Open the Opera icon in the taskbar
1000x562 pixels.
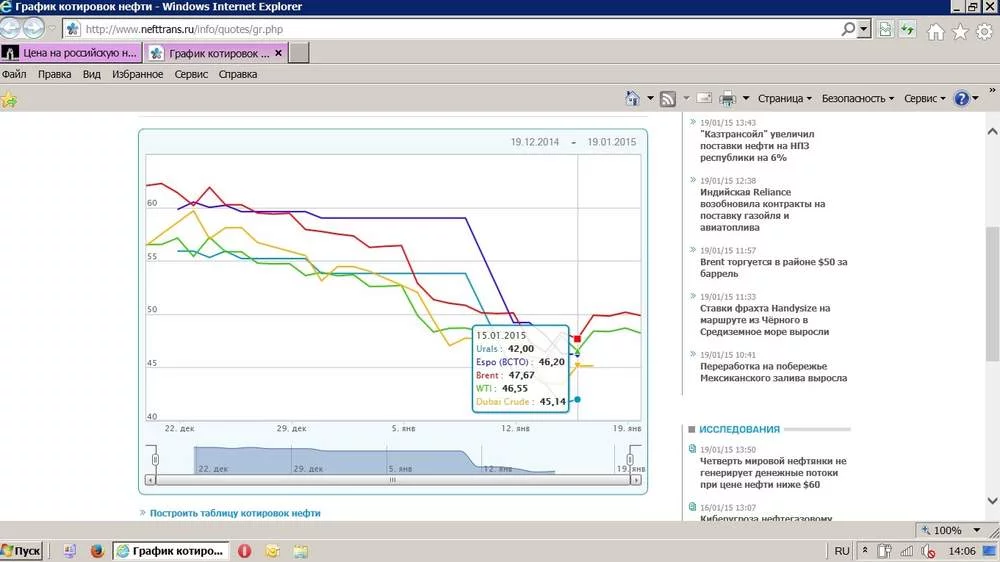pyautogui.click(x=244, y=551)
